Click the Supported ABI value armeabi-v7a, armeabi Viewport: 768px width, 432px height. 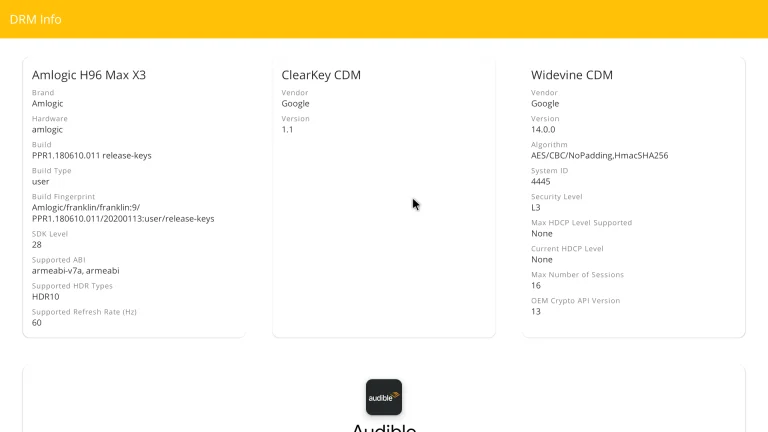coord(75,270)
